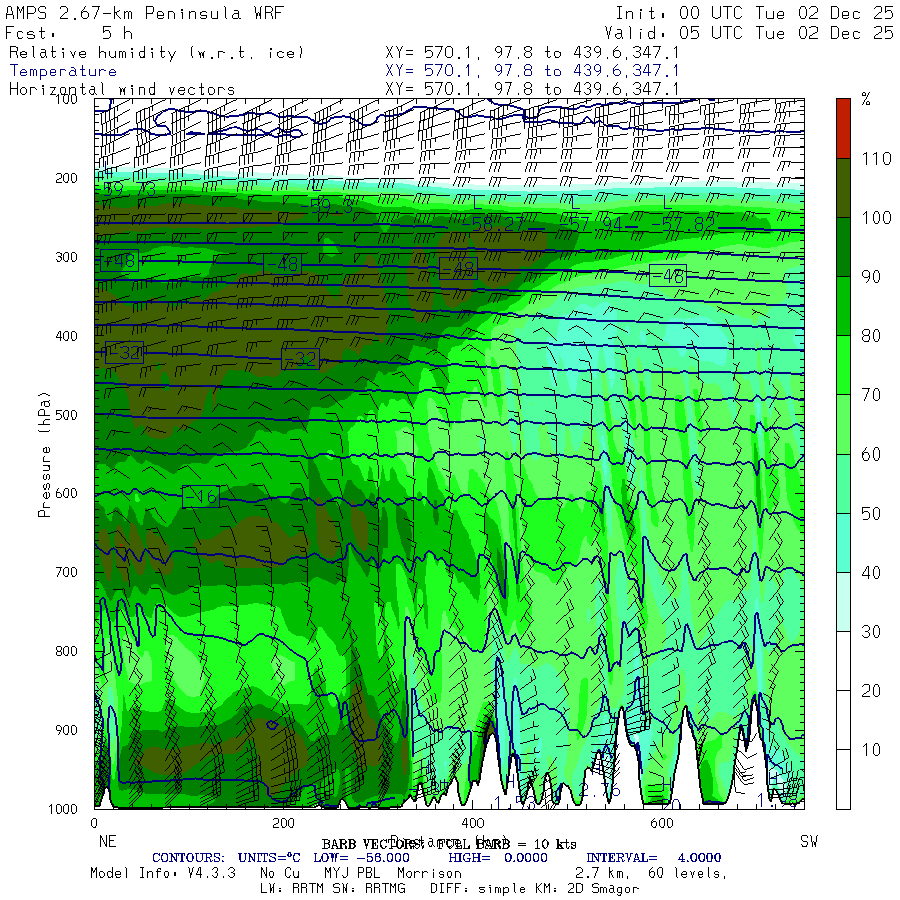Click the 500 tick label on the pressure axis
The width and height of the screenshot is (900, 900).
point(66,414)
